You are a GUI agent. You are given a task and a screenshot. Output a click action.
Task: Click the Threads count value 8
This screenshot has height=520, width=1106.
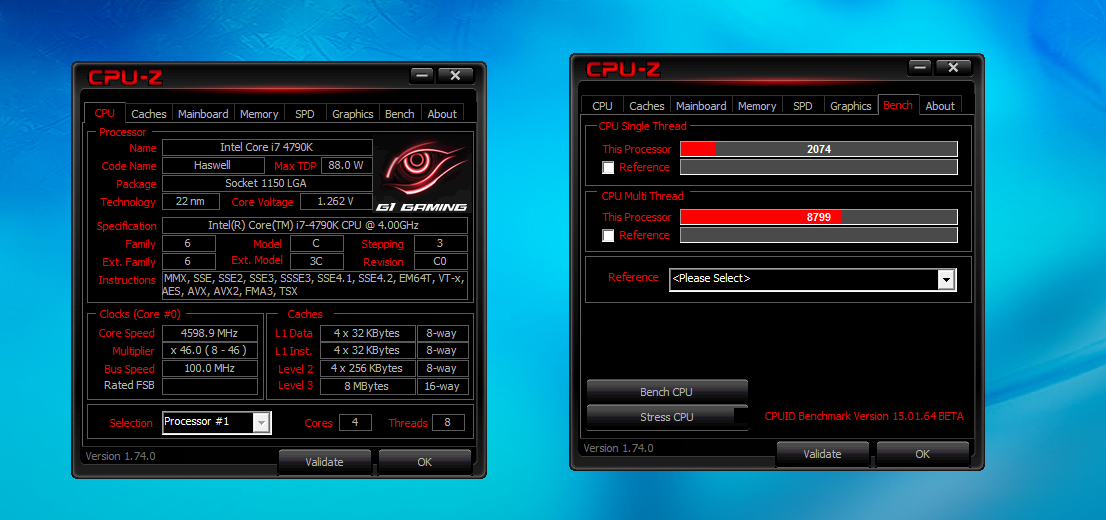point(449,423)
